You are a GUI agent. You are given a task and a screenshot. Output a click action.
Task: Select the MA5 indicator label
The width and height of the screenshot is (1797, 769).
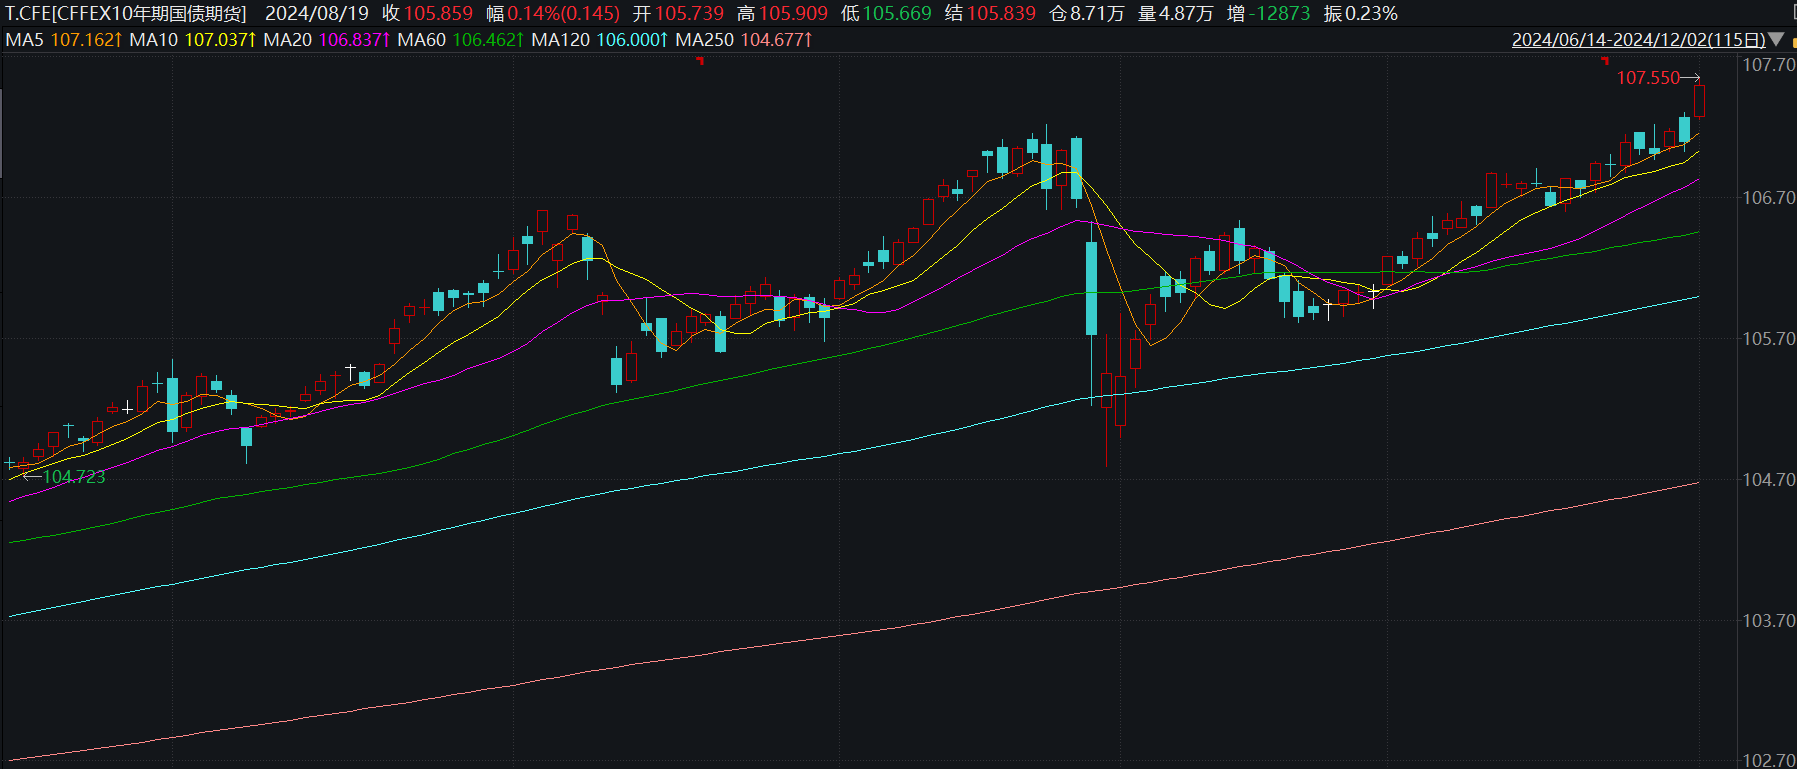click(25, 40)
